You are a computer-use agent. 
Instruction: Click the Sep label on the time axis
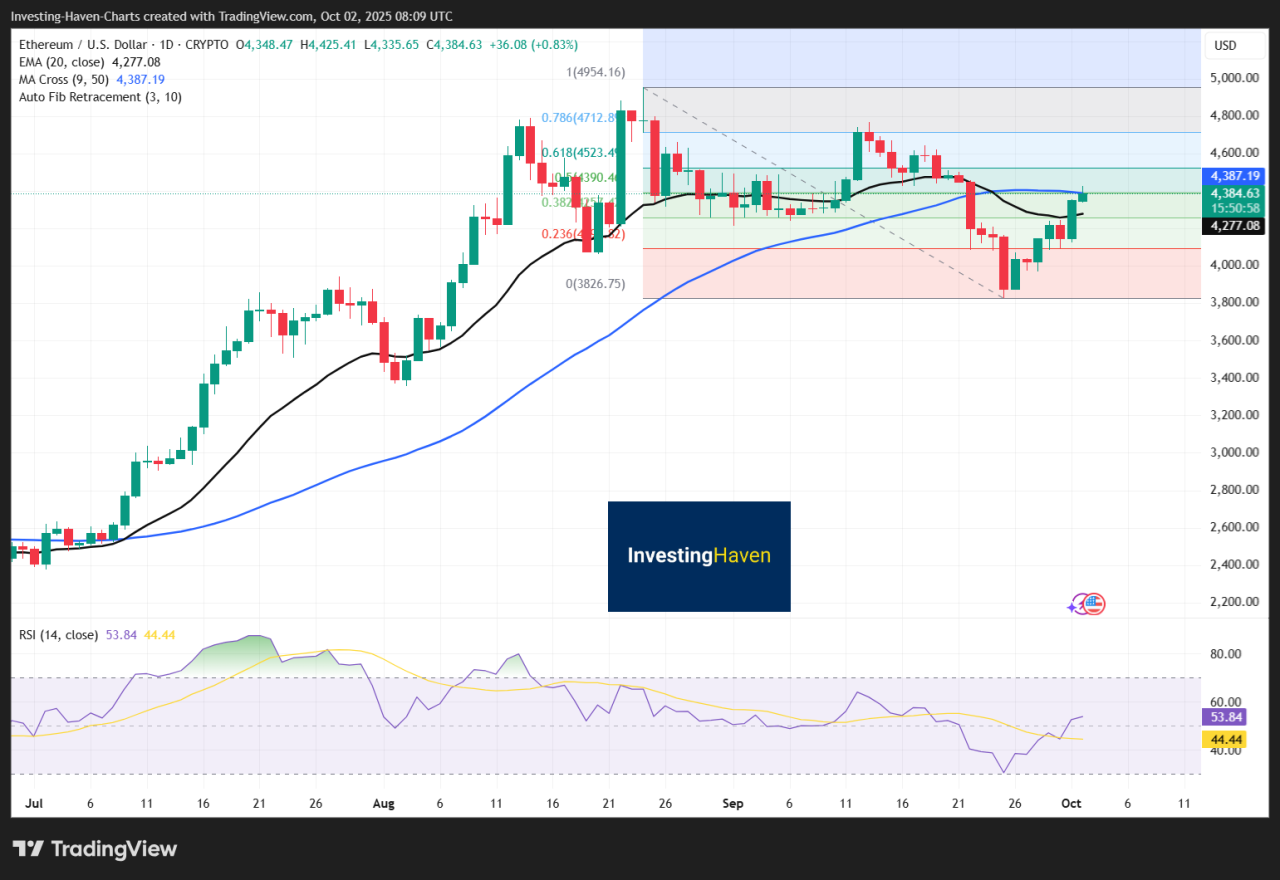(x=732, y=803)
